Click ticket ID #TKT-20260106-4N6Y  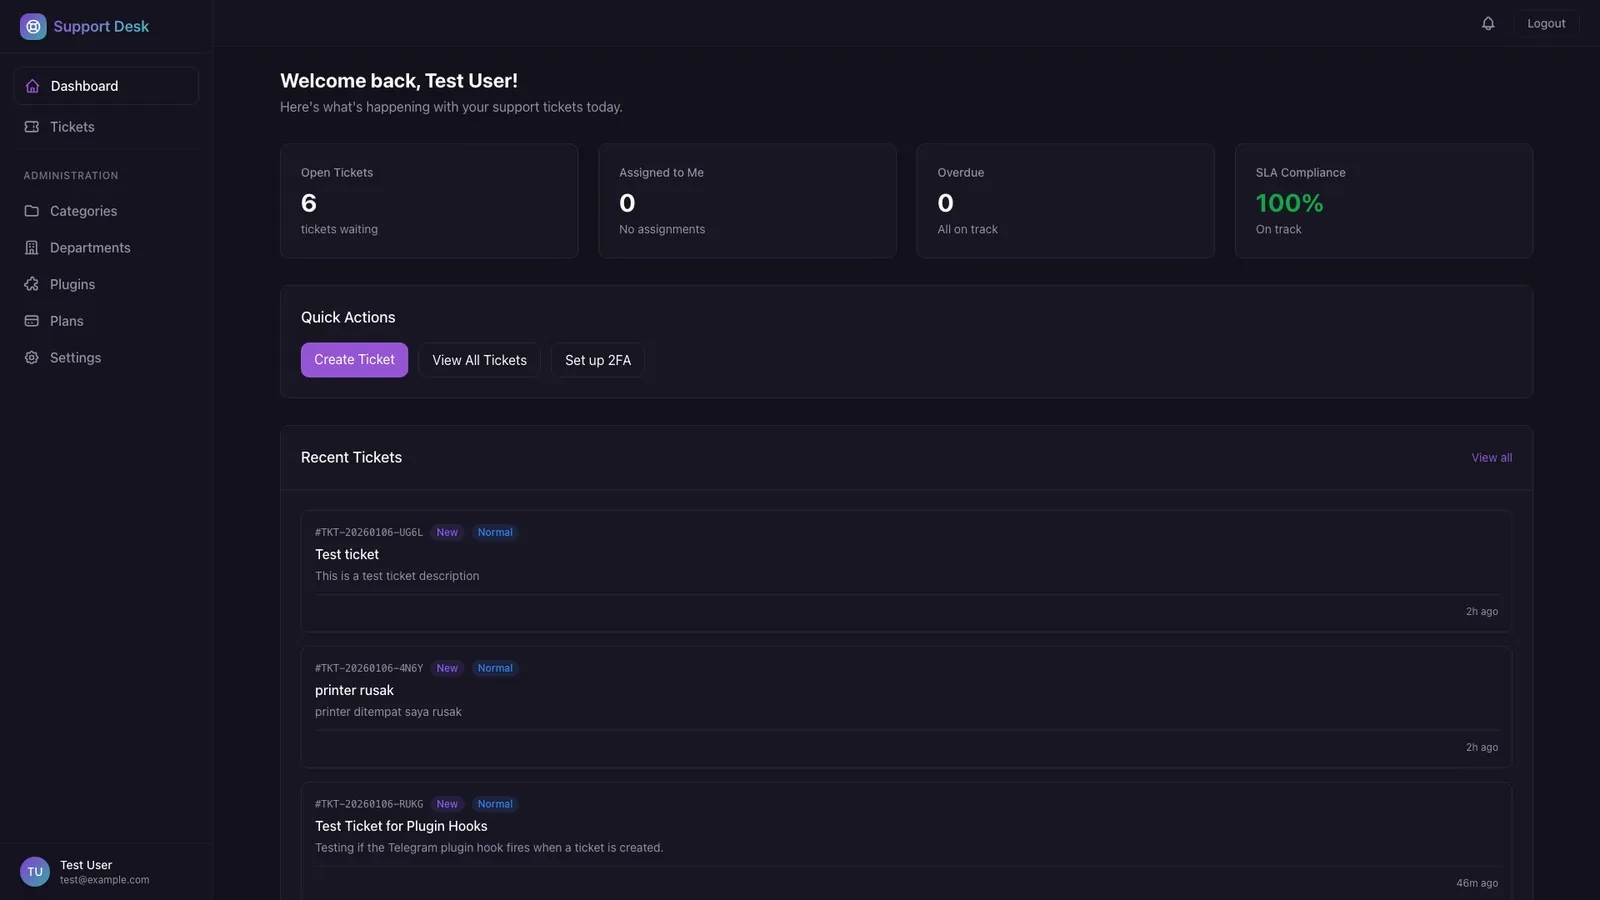pos(369,669)
